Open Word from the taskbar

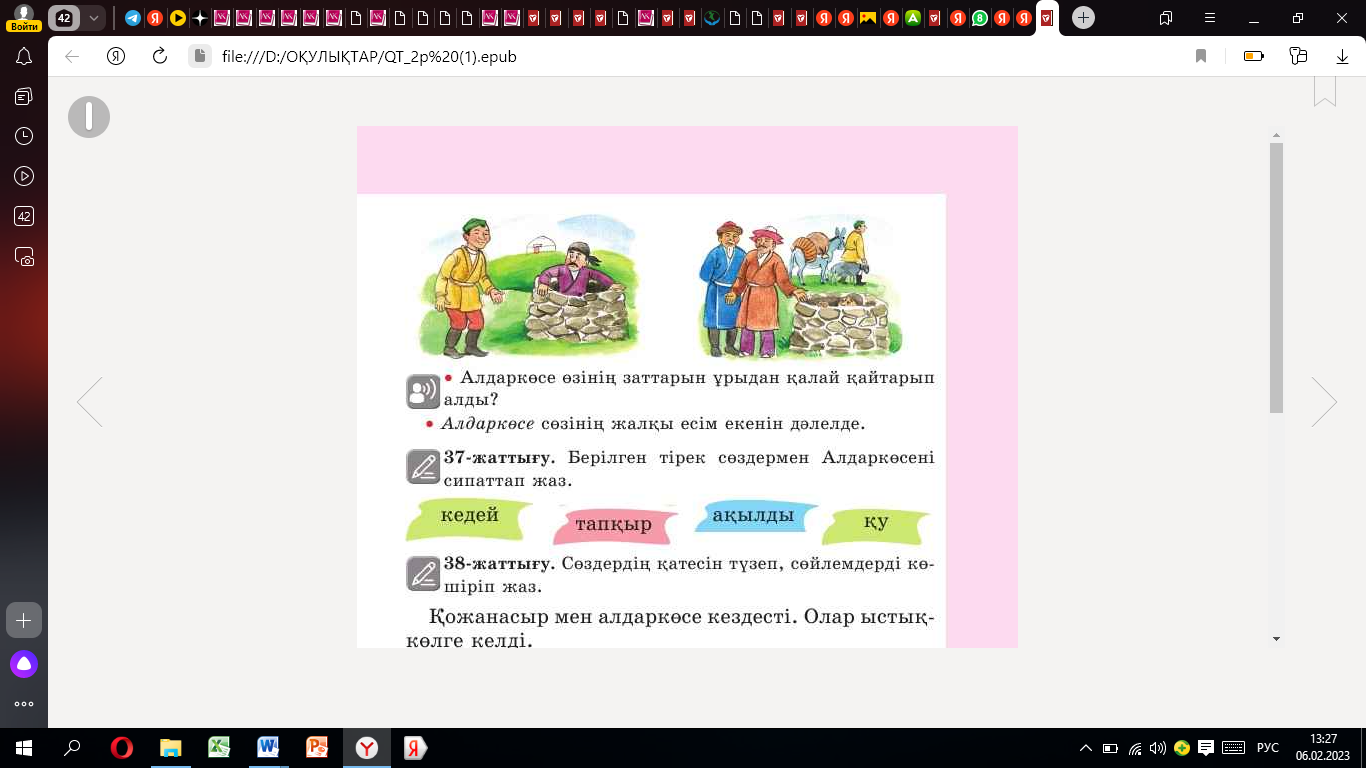tap(268, 748)
